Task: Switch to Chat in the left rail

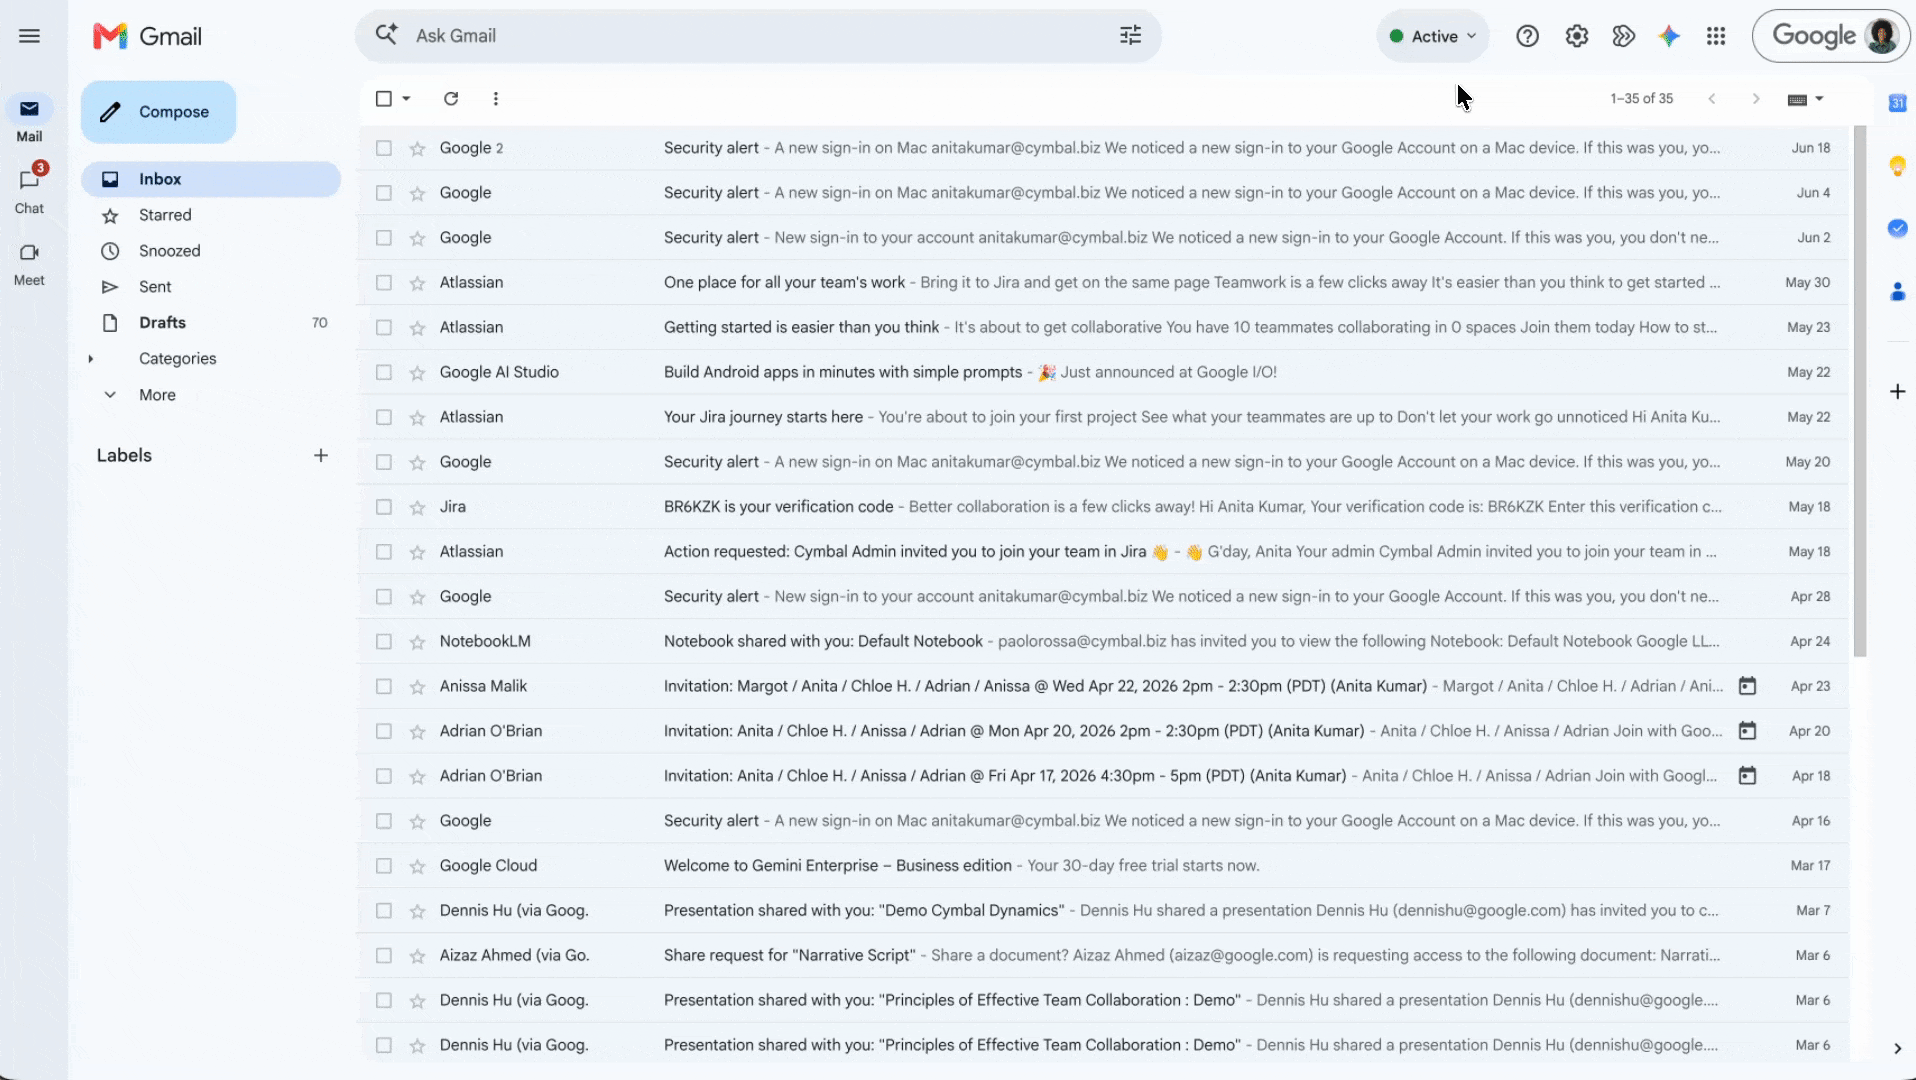Action: coord(29,190)
